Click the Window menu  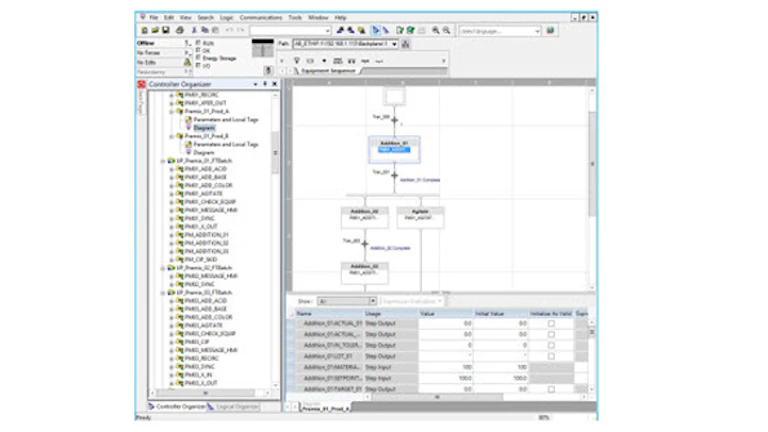click(x=318, y=17)
